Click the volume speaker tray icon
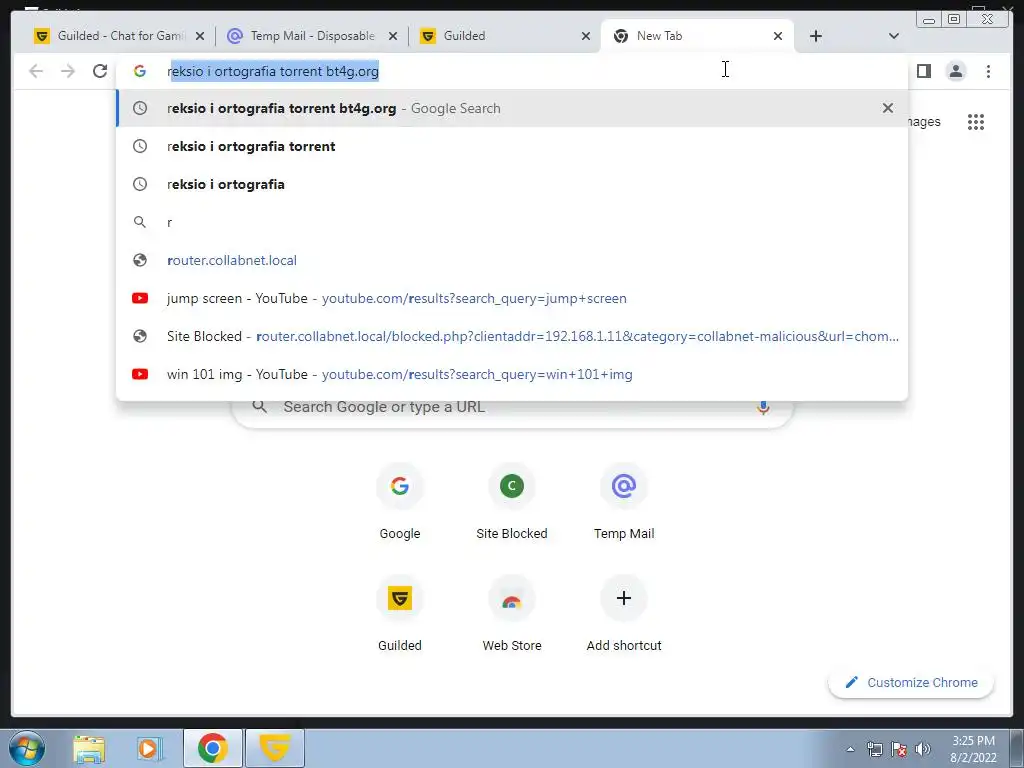1024x768 pixels. pos(923,750)
